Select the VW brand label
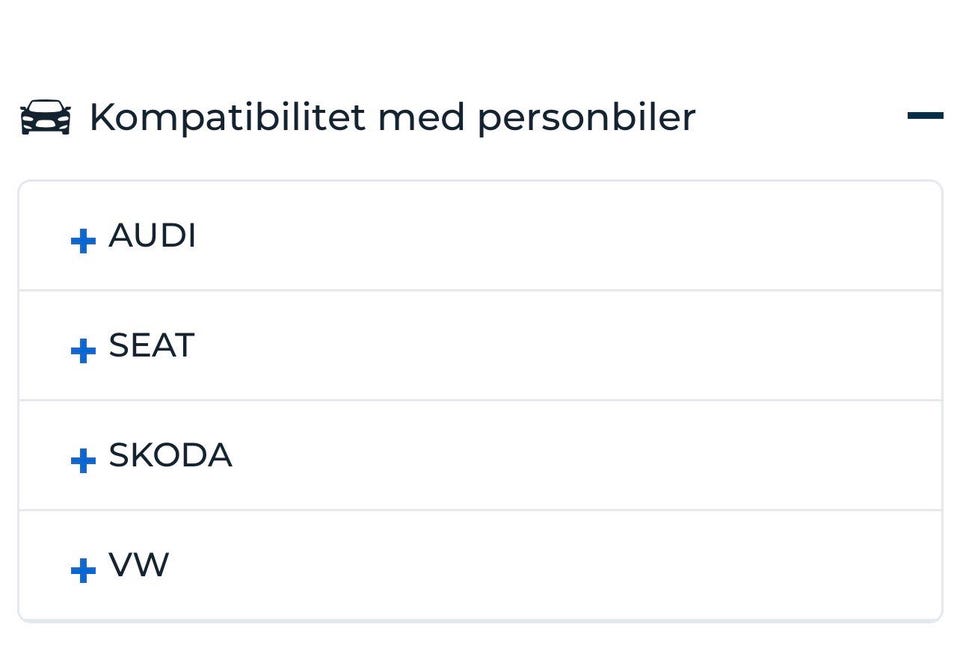The height and width of the screenshot is (654, 960). 139,566
